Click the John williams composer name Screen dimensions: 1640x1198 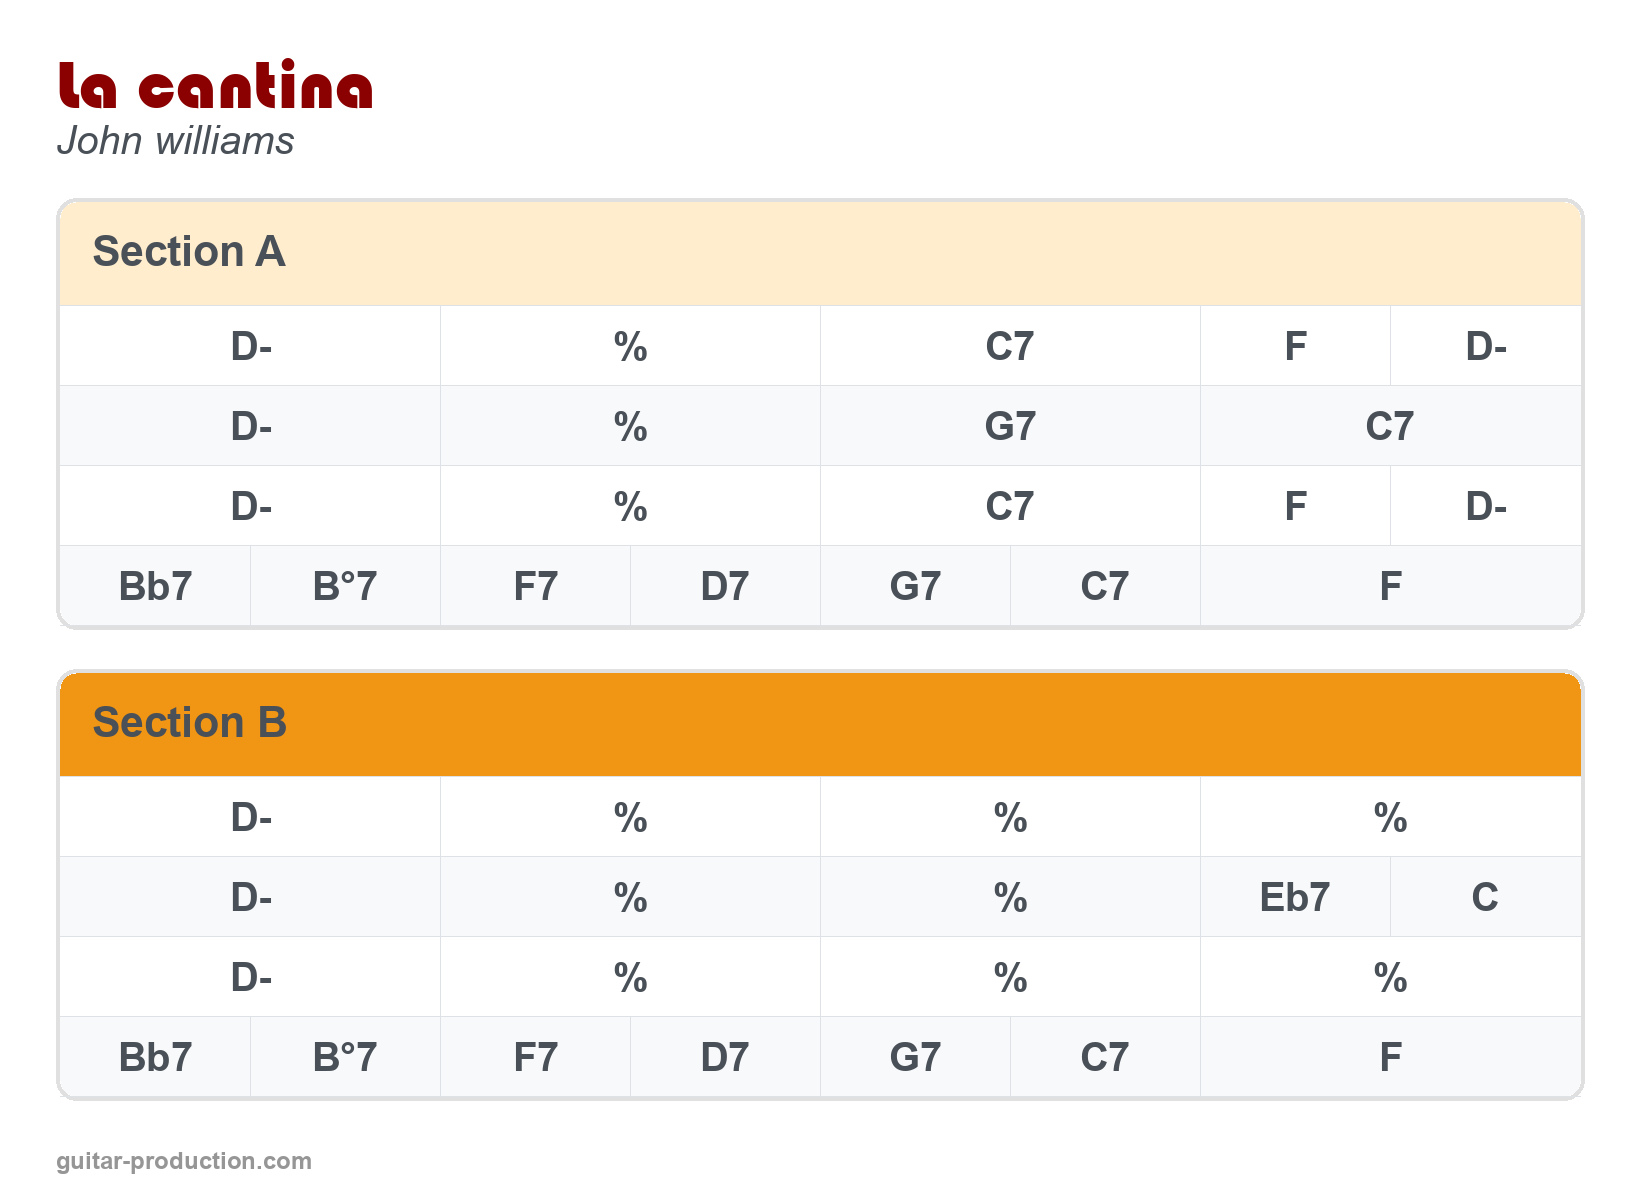click(x=176, y=141)
